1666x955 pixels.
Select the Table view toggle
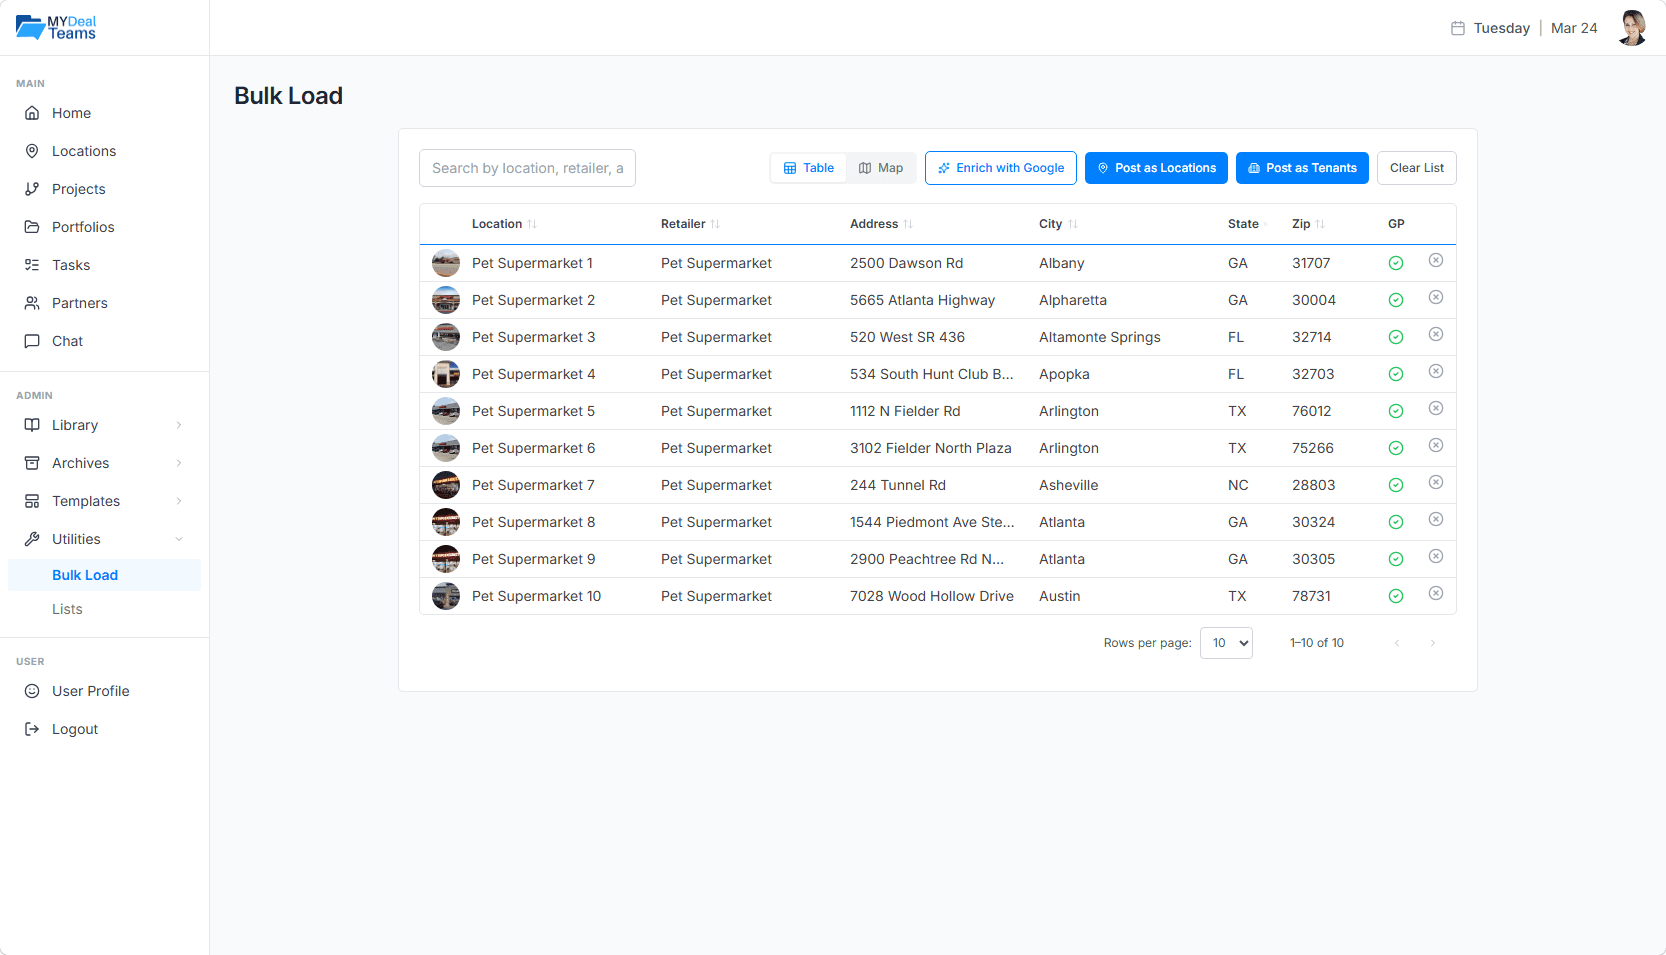808,168
